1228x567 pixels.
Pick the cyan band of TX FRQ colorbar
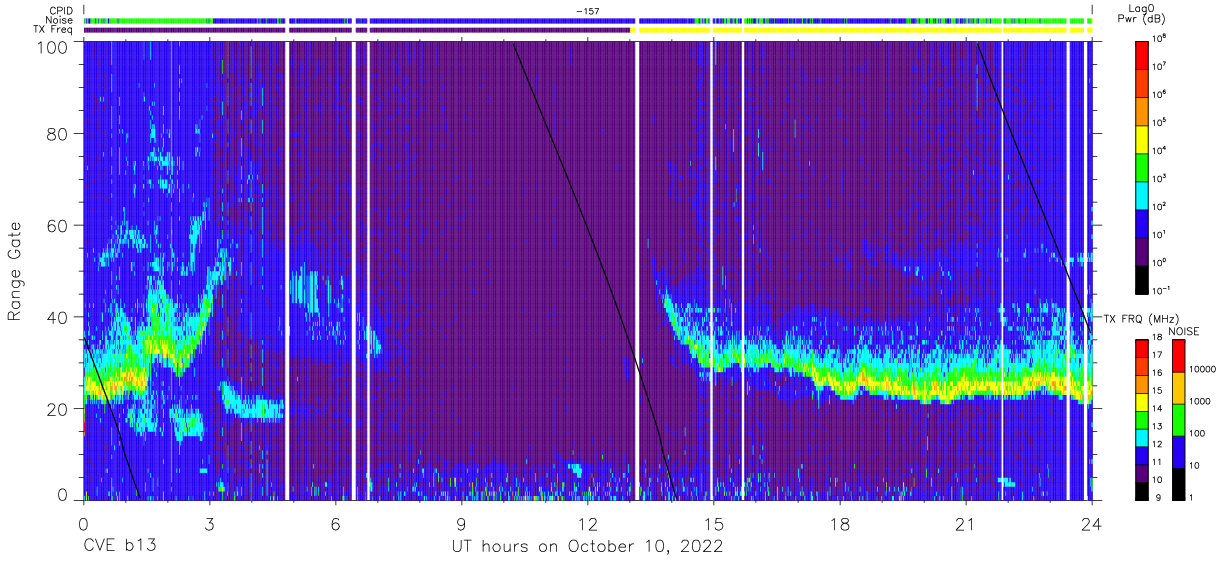tap(1142, 437)
